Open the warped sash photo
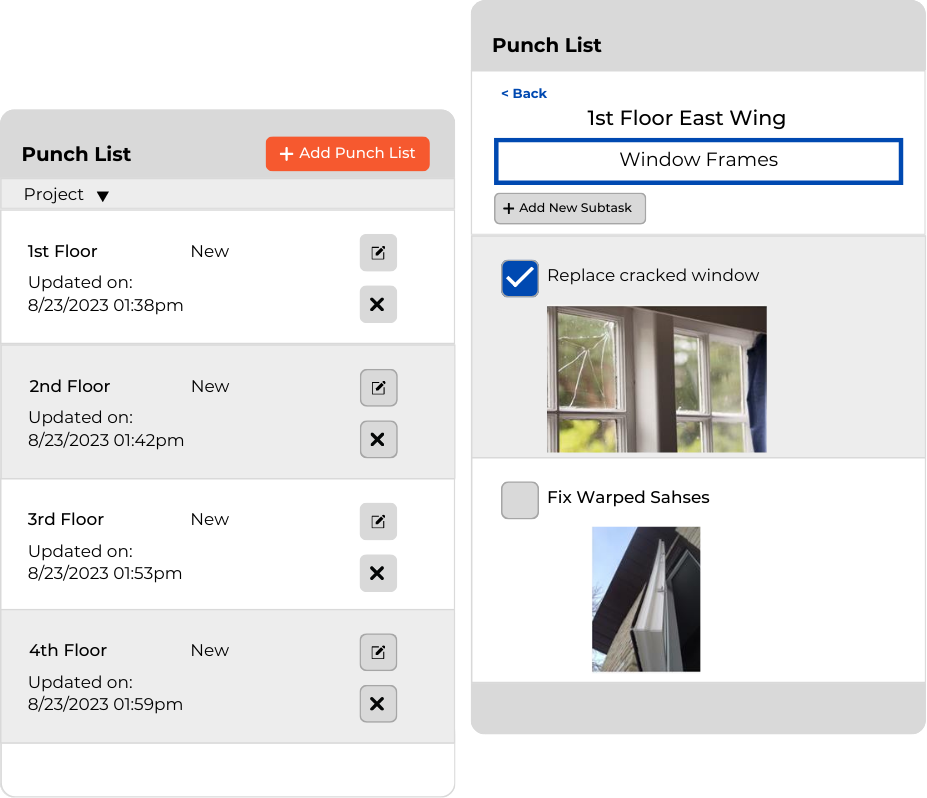This screenshot has width=927, height=798. pos(646,599)
